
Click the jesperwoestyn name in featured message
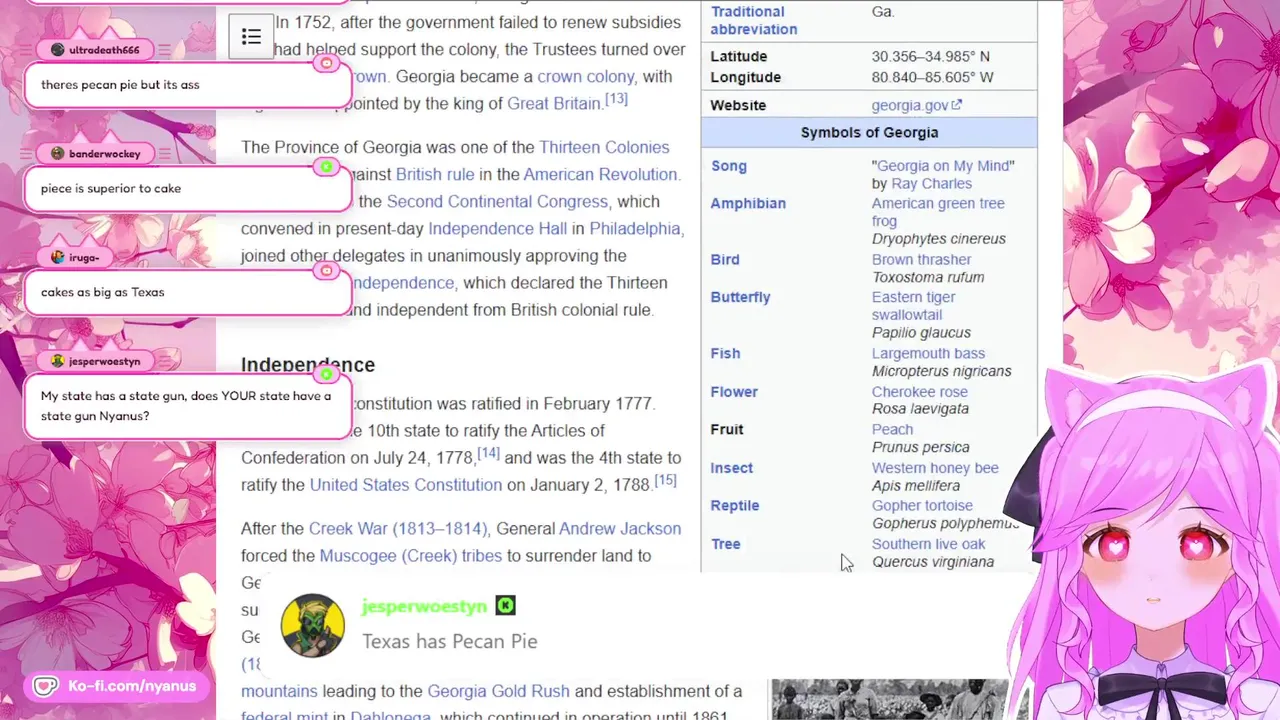click(424, 606)
